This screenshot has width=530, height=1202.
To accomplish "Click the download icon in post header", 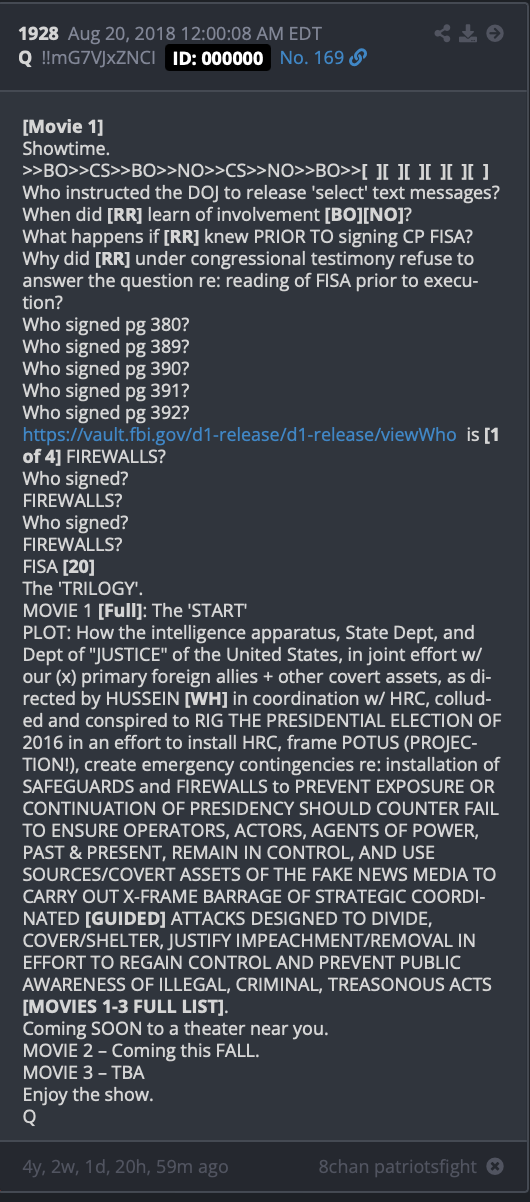I will [468, 34].
